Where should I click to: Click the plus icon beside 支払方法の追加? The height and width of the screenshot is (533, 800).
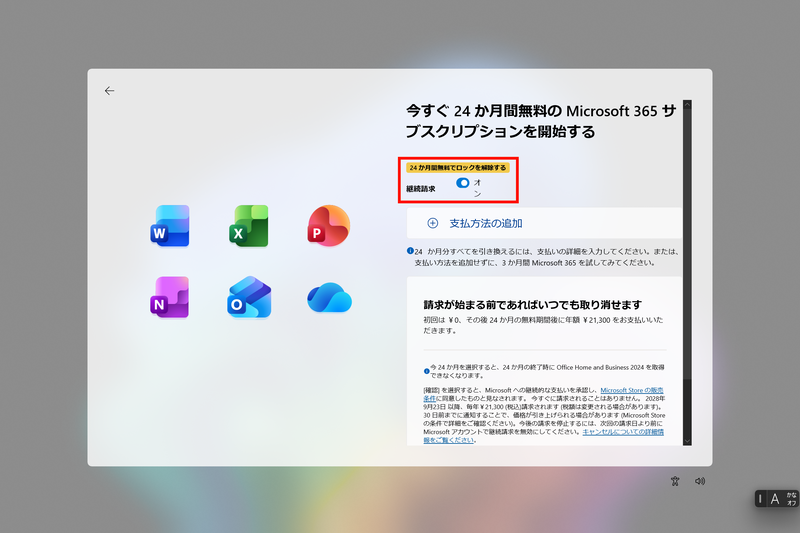pos(433,223)
